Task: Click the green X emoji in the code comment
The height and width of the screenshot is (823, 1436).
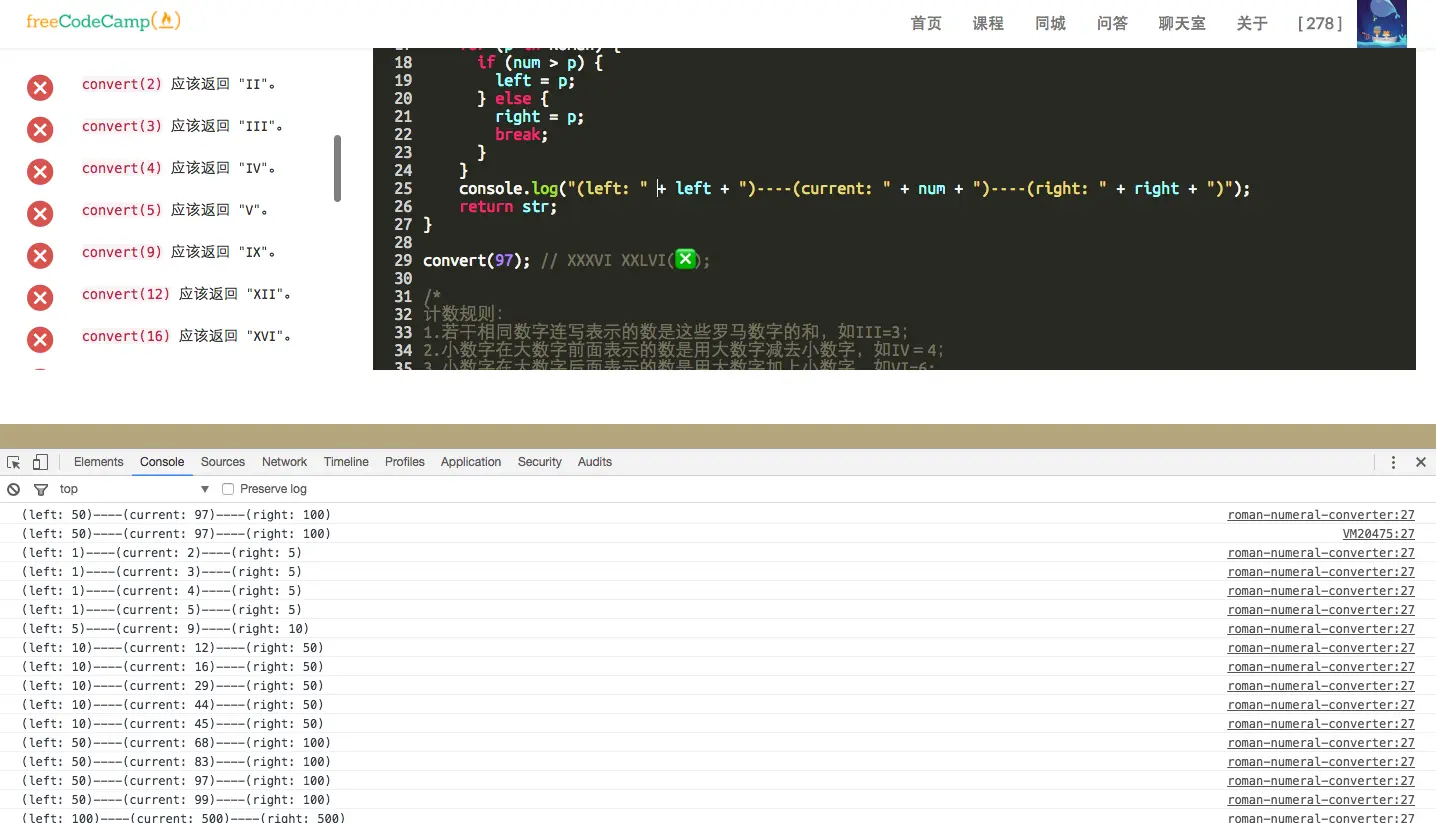Action: (685, 260)
